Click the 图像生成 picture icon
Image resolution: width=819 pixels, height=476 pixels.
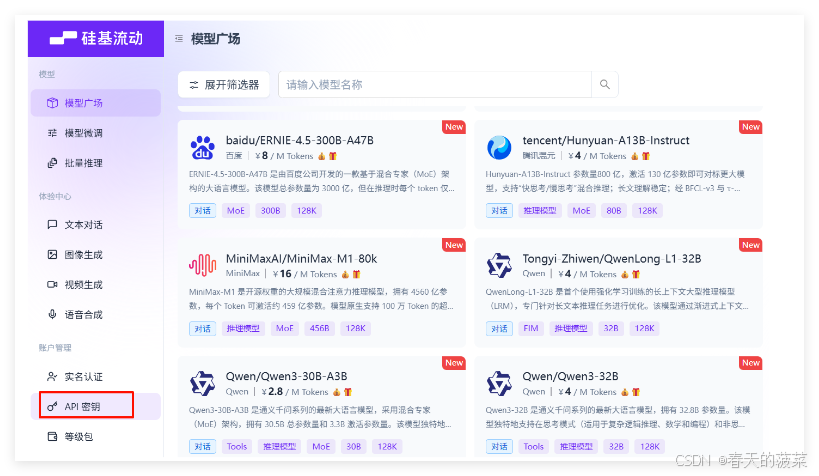(52, 254)
